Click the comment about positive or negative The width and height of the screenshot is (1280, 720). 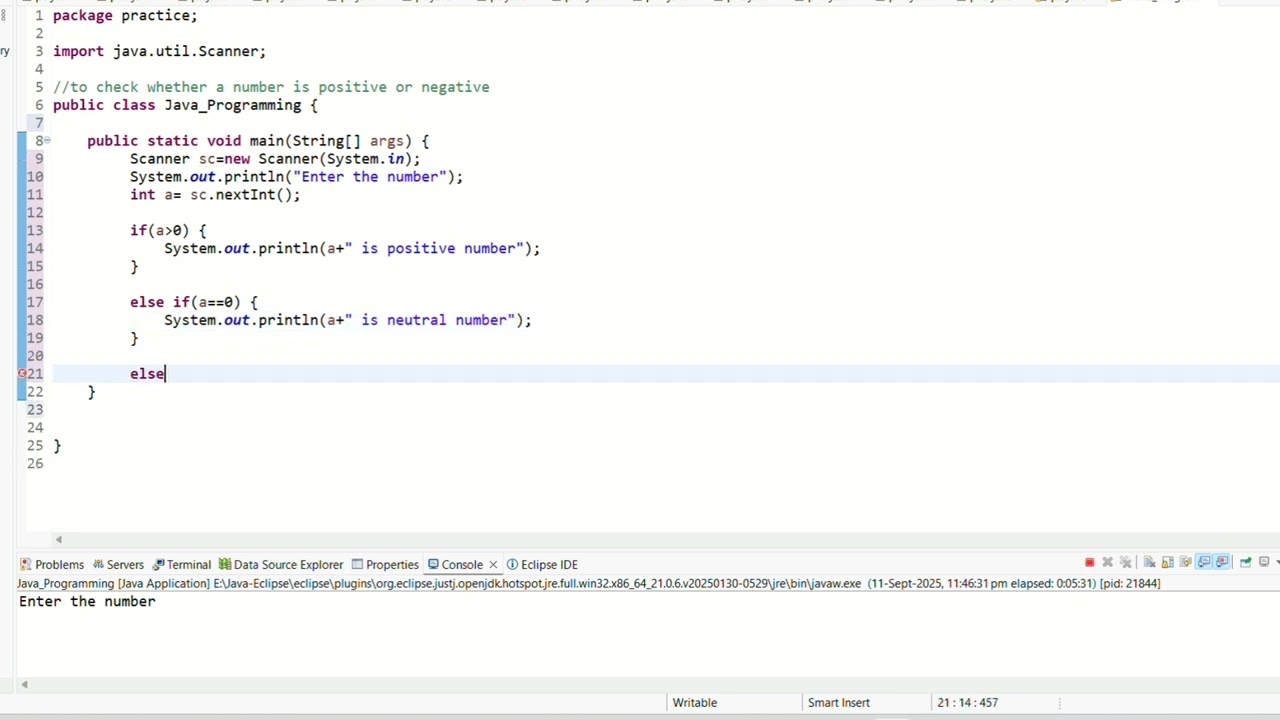click(271, 87)
